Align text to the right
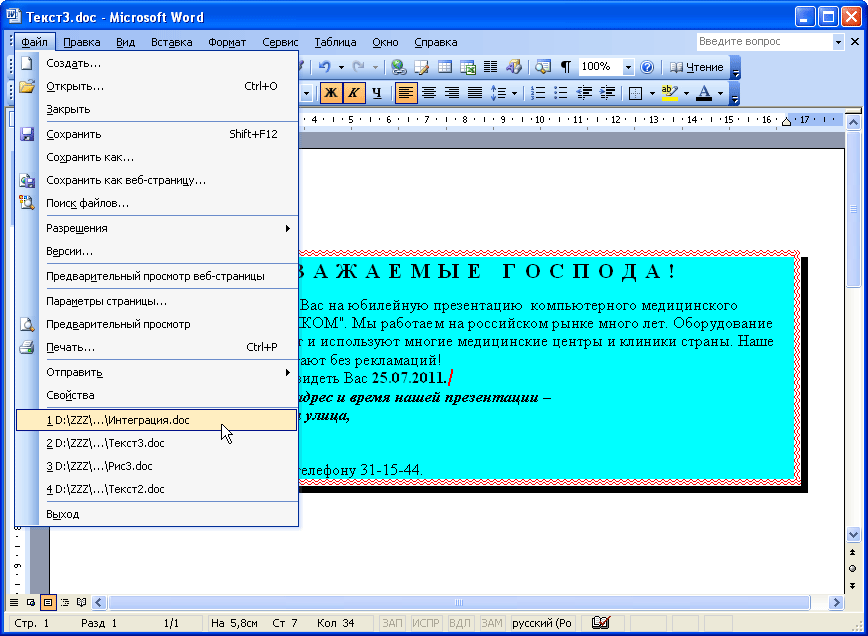This screenshot has width=868, height=636. click(452, 93)
